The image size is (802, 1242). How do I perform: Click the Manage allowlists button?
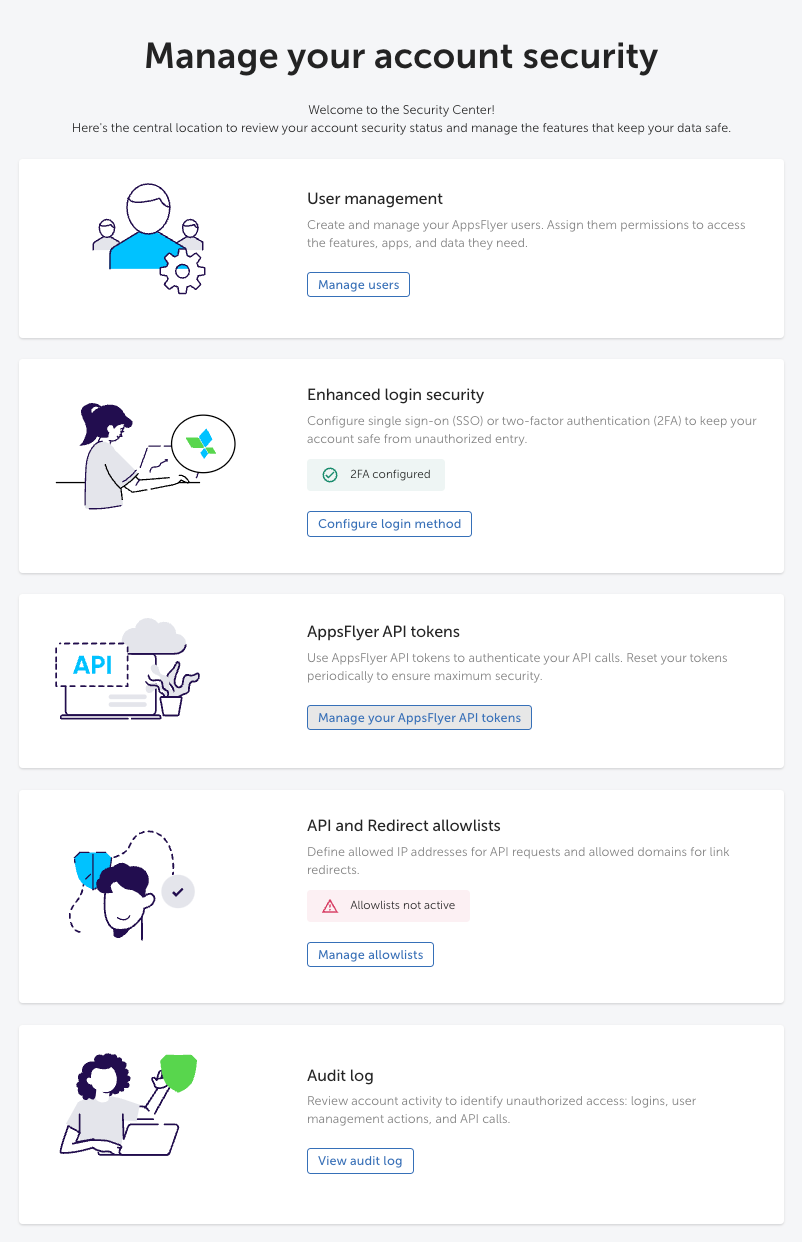(x=370, y=955)
